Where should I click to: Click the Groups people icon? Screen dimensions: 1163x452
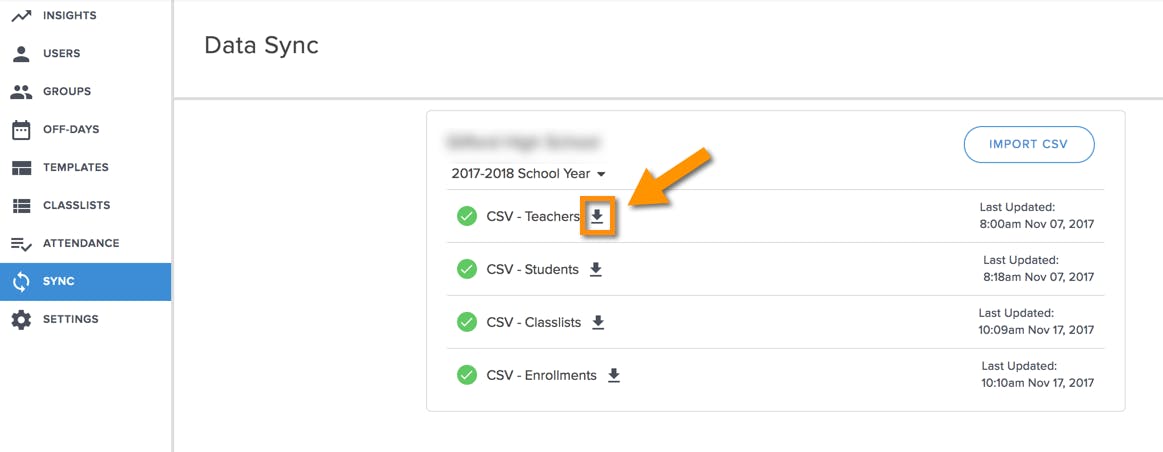tap(22, 92)
